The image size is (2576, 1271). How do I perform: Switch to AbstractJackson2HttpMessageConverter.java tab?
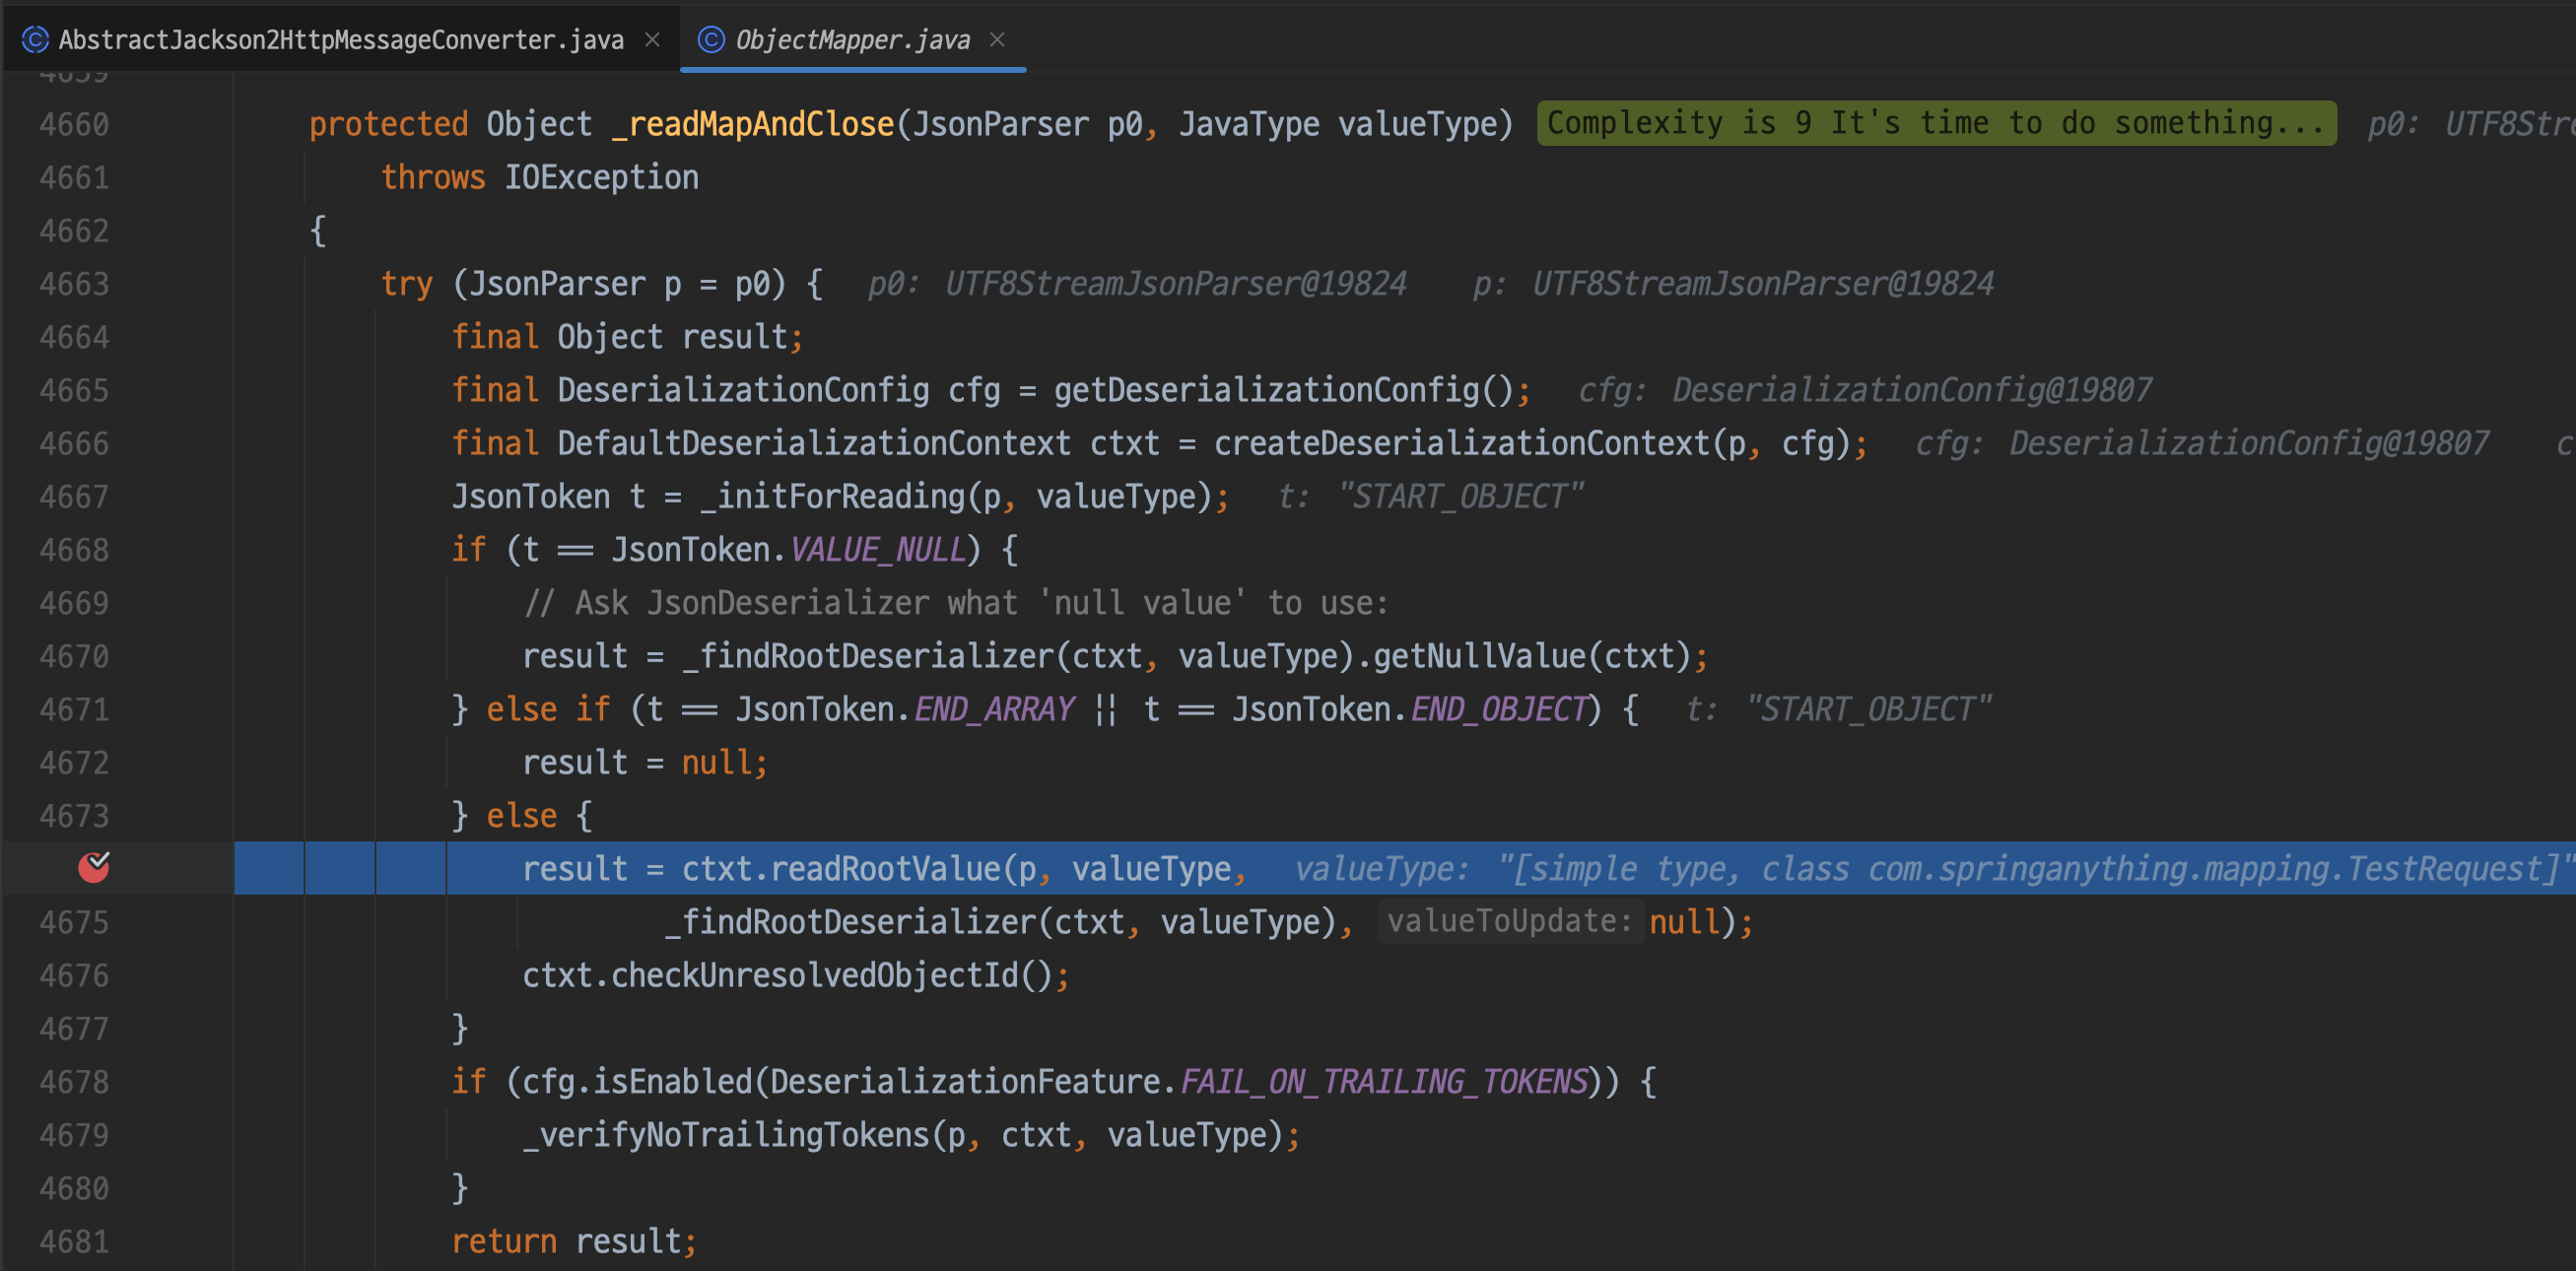tap(340, 40)
